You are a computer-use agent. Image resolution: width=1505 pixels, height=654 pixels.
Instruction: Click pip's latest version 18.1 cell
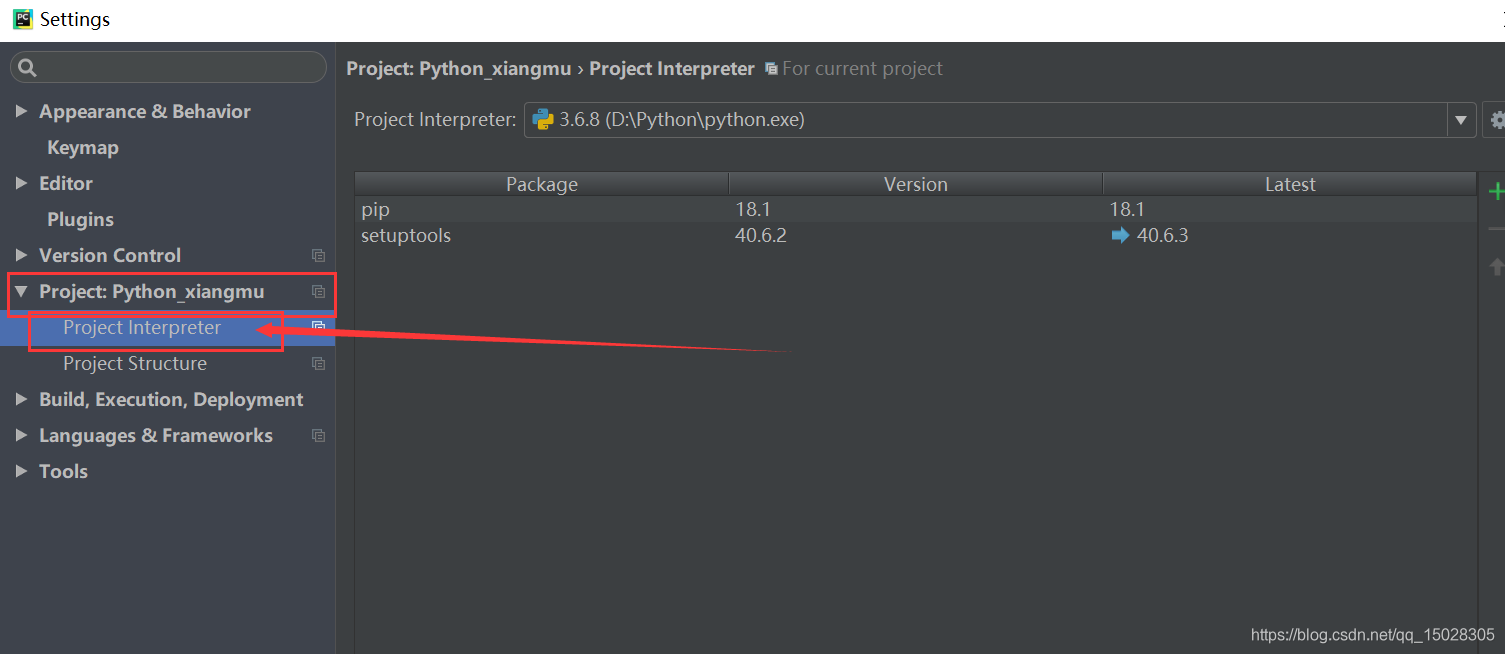pos(1127,209)
